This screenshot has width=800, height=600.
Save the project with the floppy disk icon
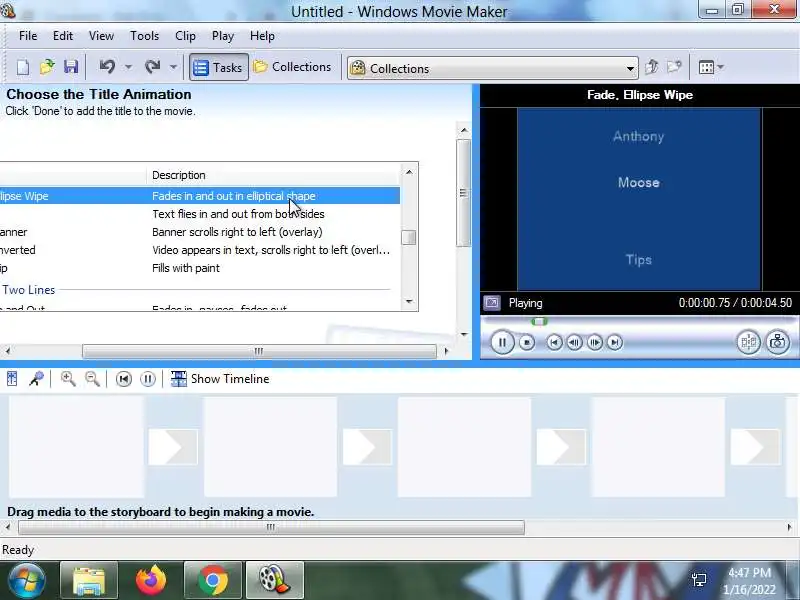click(71, 67)
